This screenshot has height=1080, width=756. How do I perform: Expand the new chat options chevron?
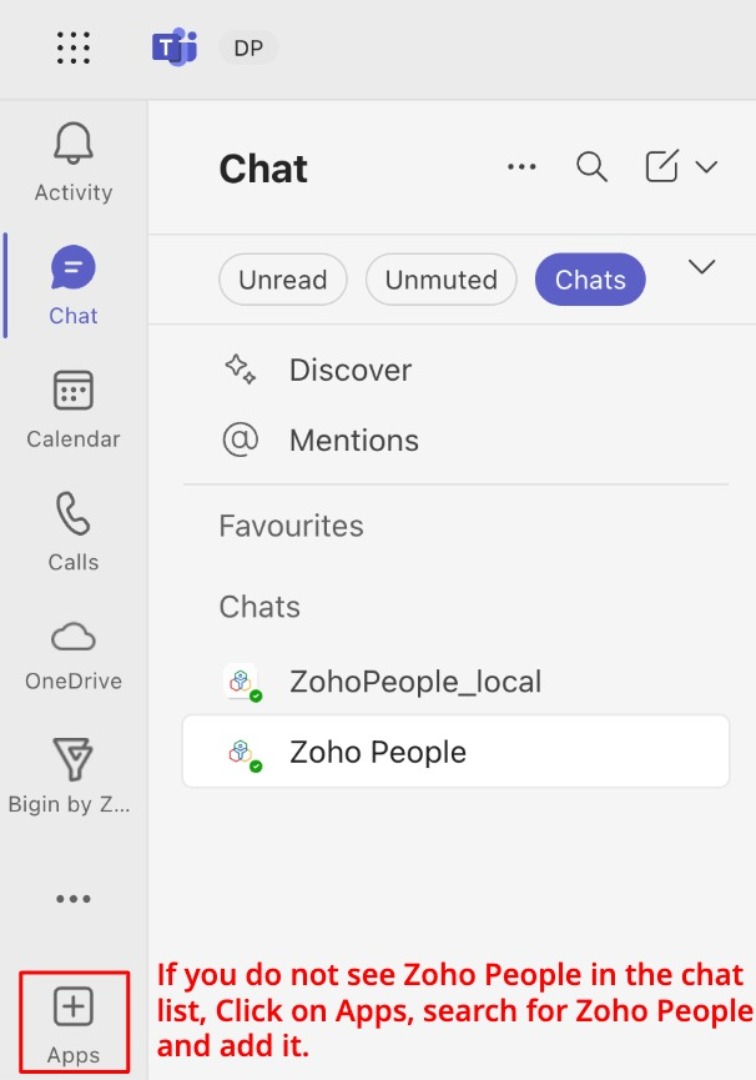[x=707, y=167]
